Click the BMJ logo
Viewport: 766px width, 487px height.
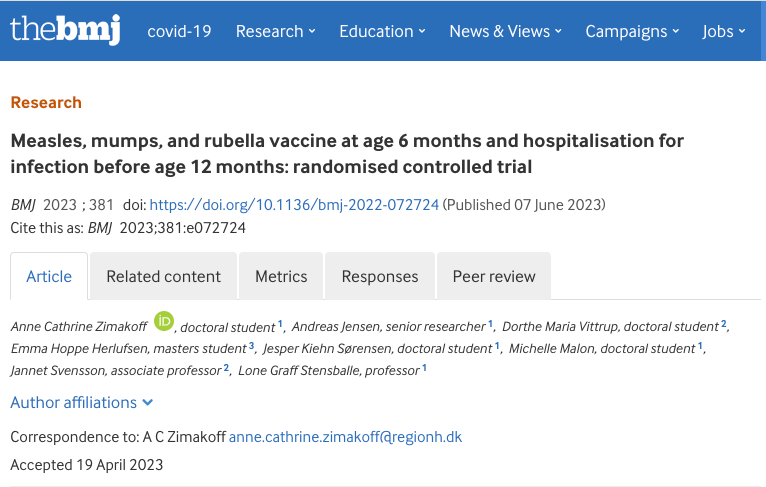(65, 29)
